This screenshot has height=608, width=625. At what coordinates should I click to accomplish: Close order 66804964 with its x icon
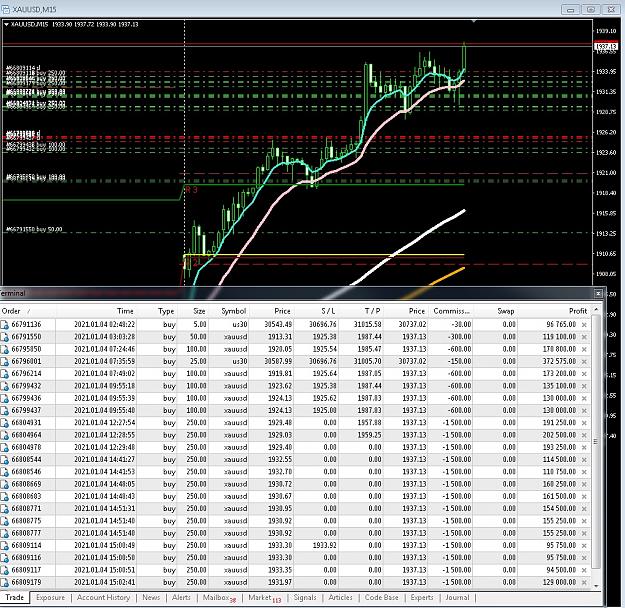pos(584,435)
